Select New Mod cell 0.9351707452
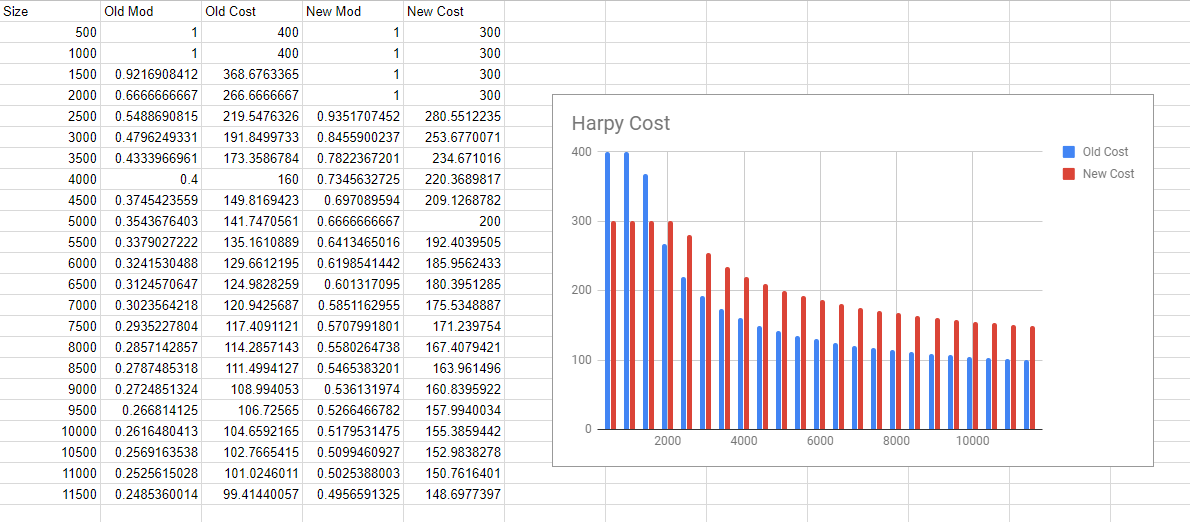The image size is (1190, 522). pos(353,117)
